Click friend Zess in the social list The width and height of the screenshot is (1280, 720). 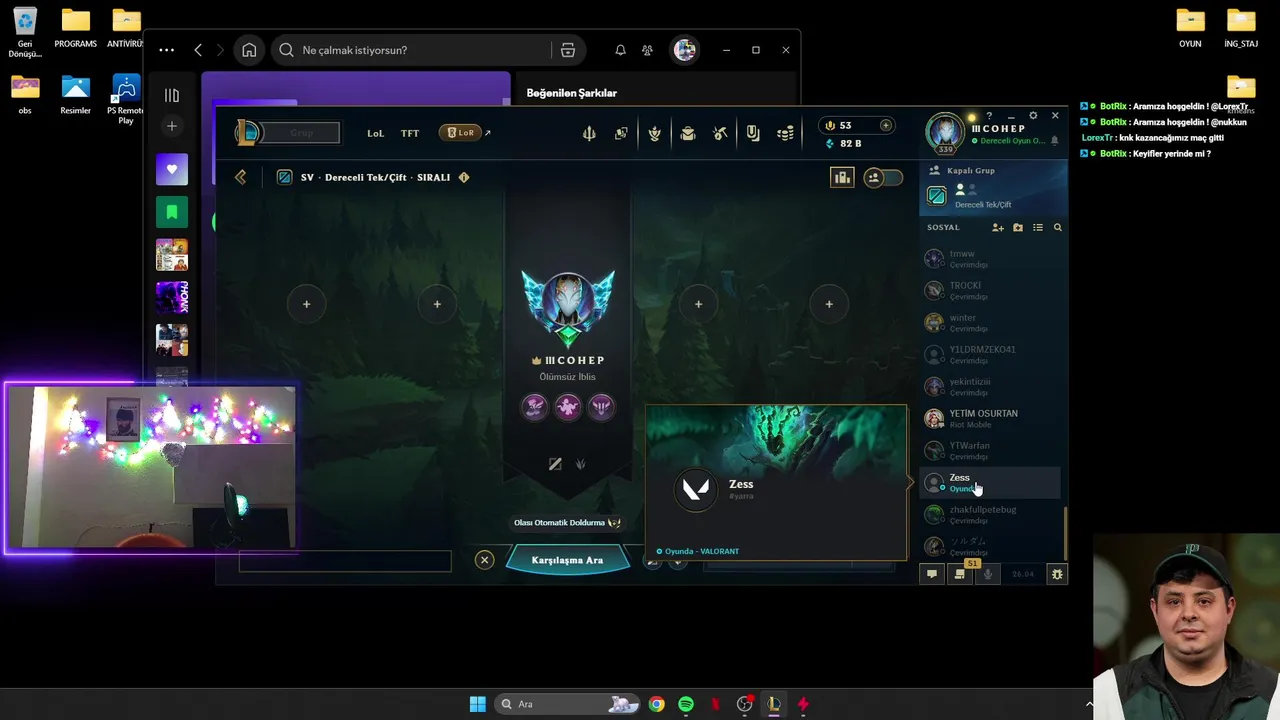[990, 482]
